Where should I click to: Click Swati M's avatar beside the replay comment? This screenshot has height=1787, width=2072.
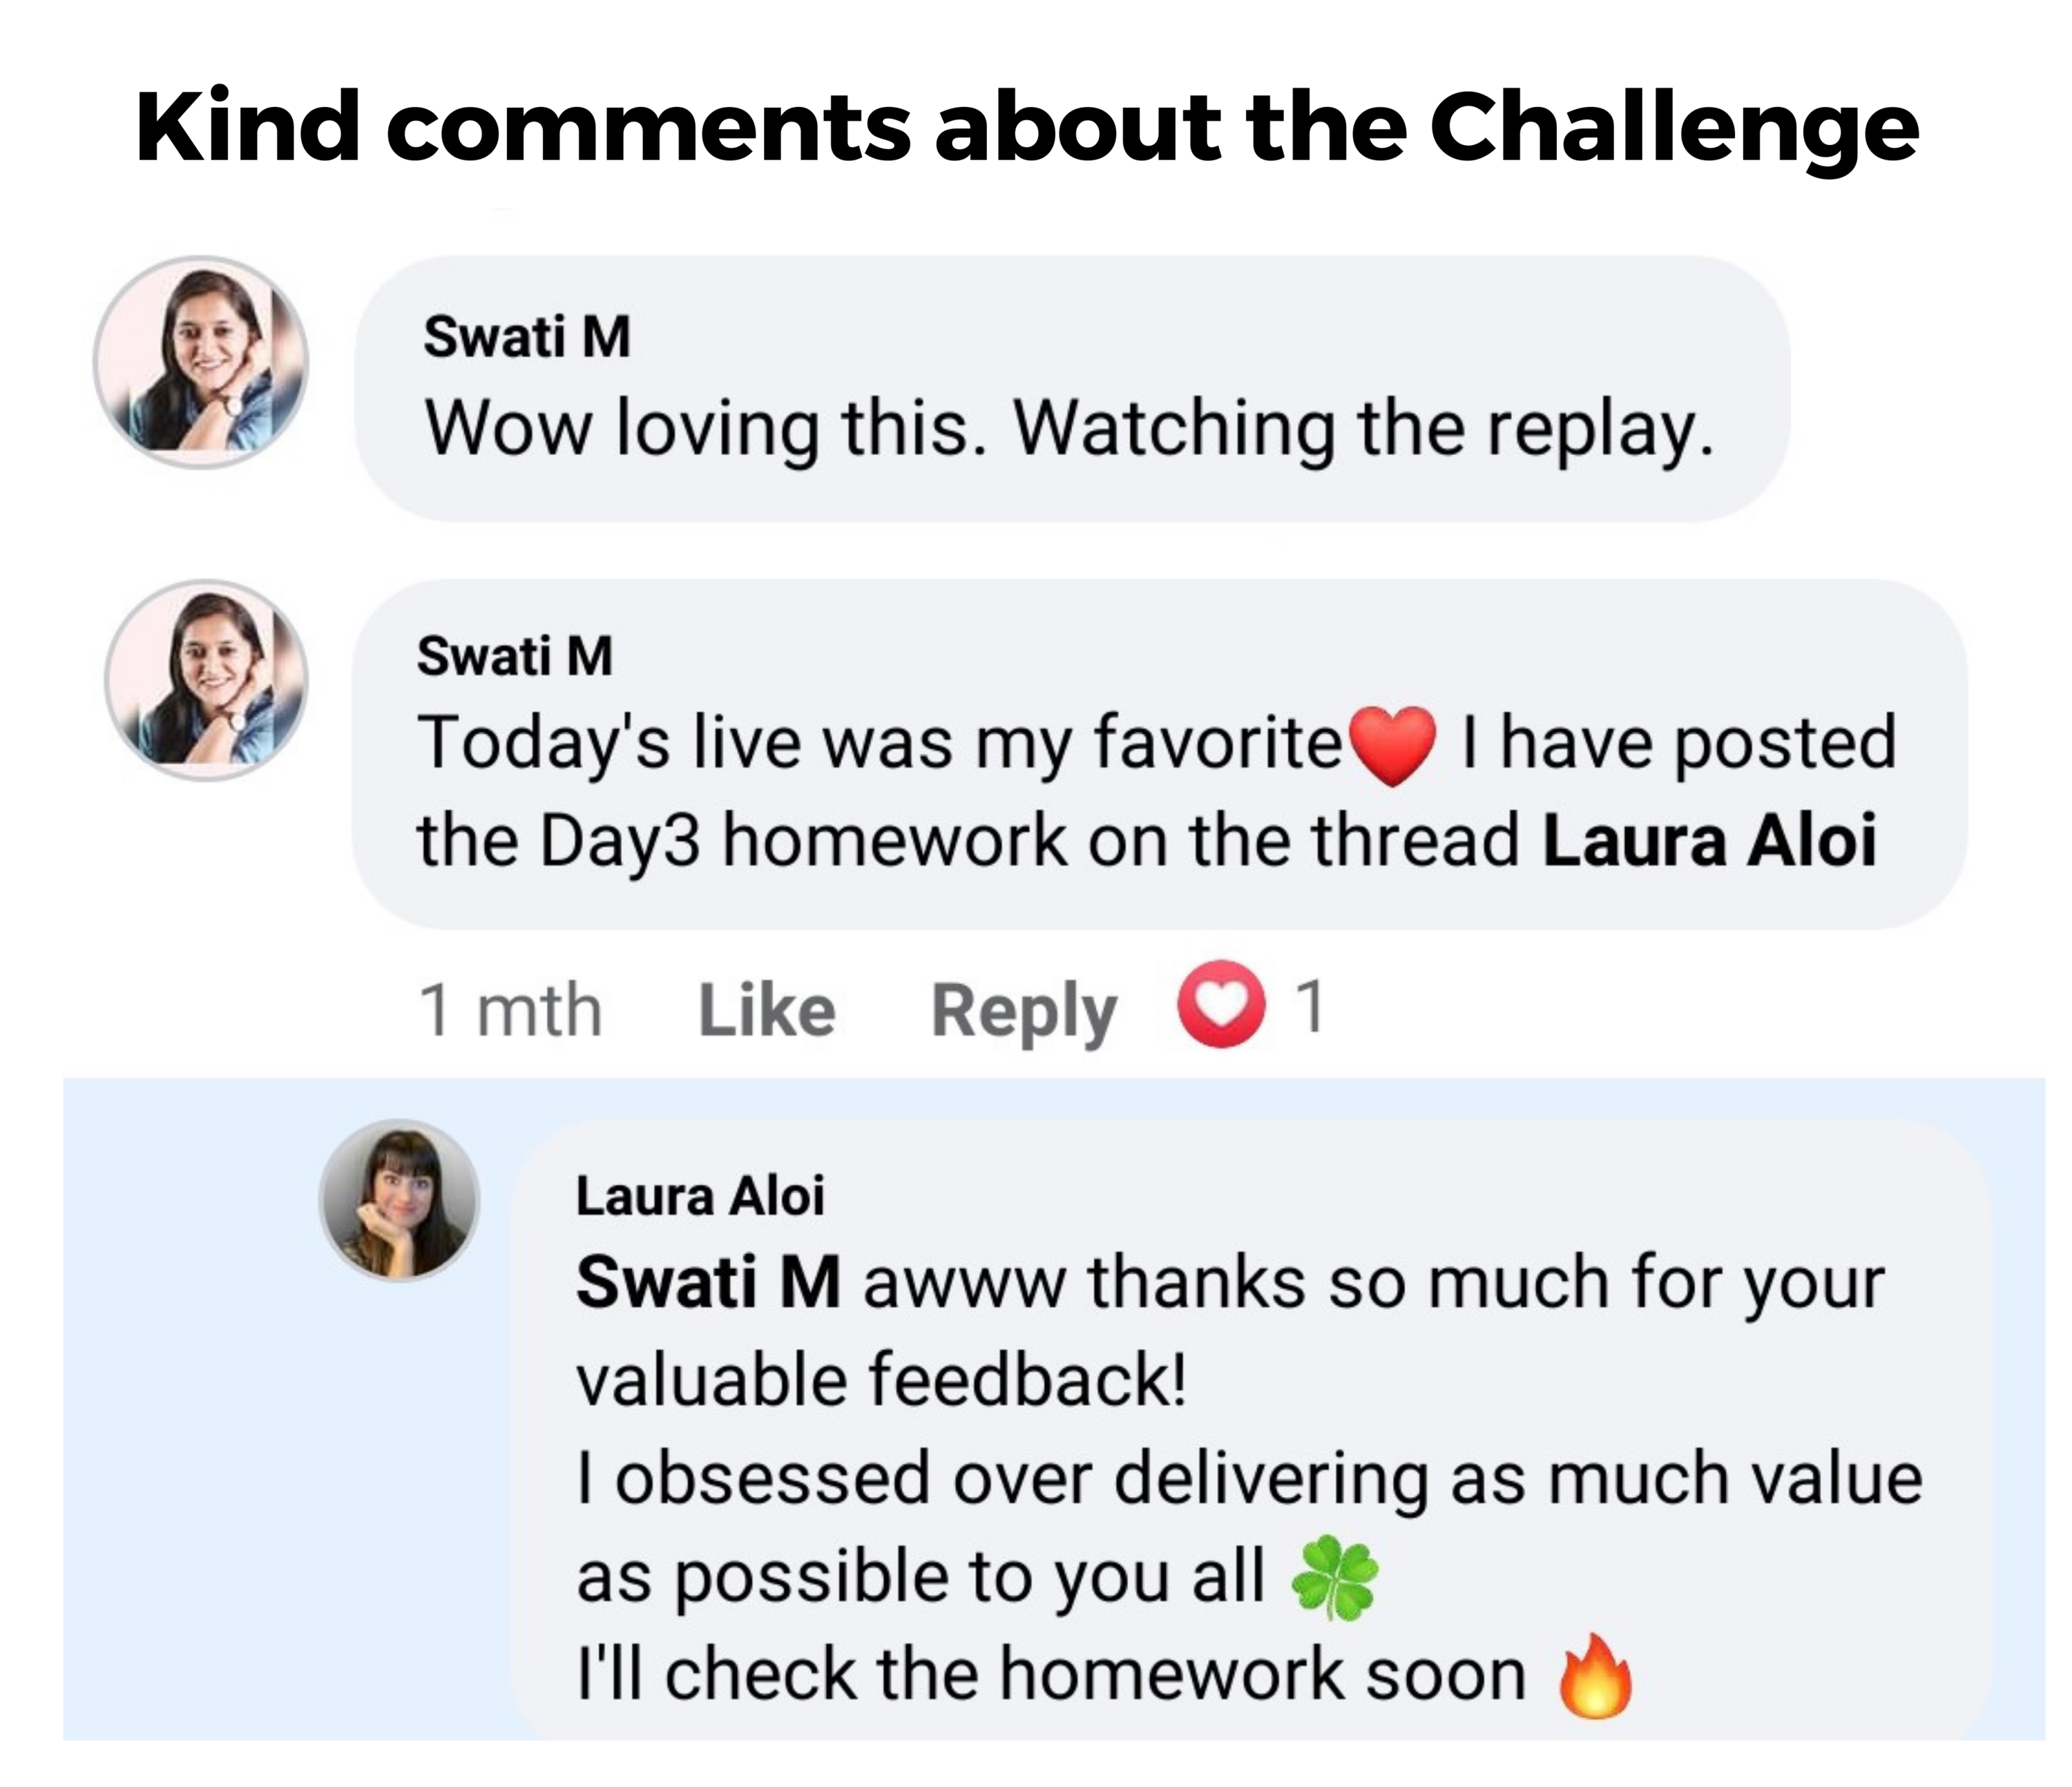point(201,362)
